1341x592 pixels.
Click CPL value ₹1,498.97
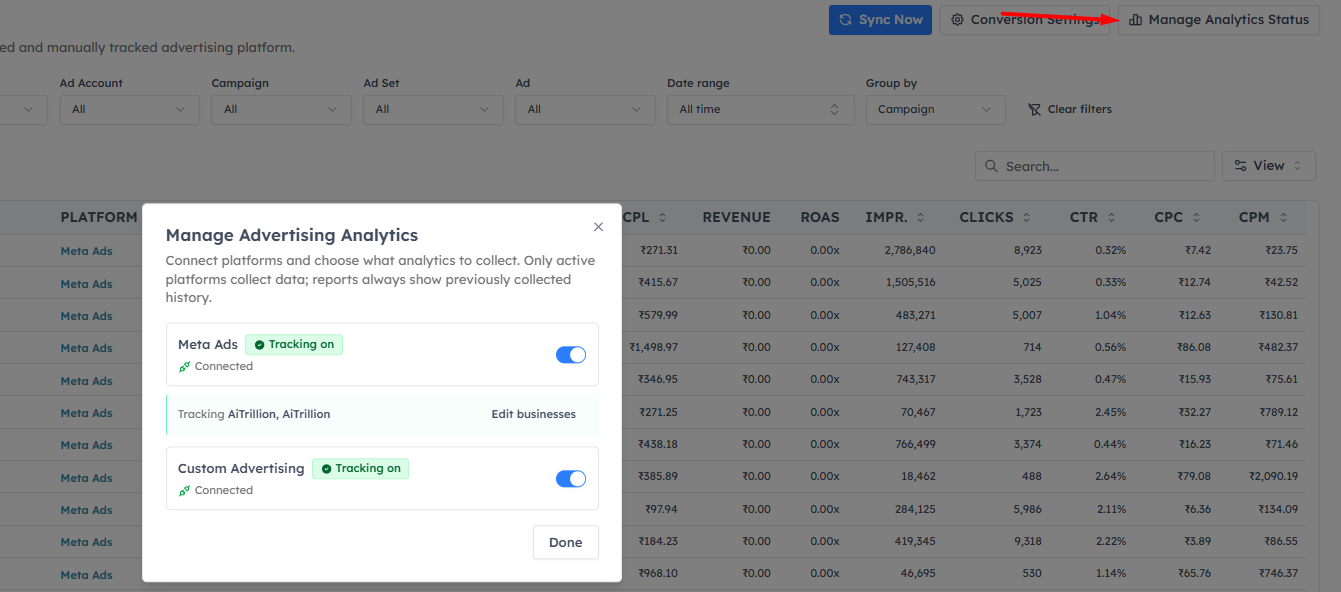click(x=654, y=347)
